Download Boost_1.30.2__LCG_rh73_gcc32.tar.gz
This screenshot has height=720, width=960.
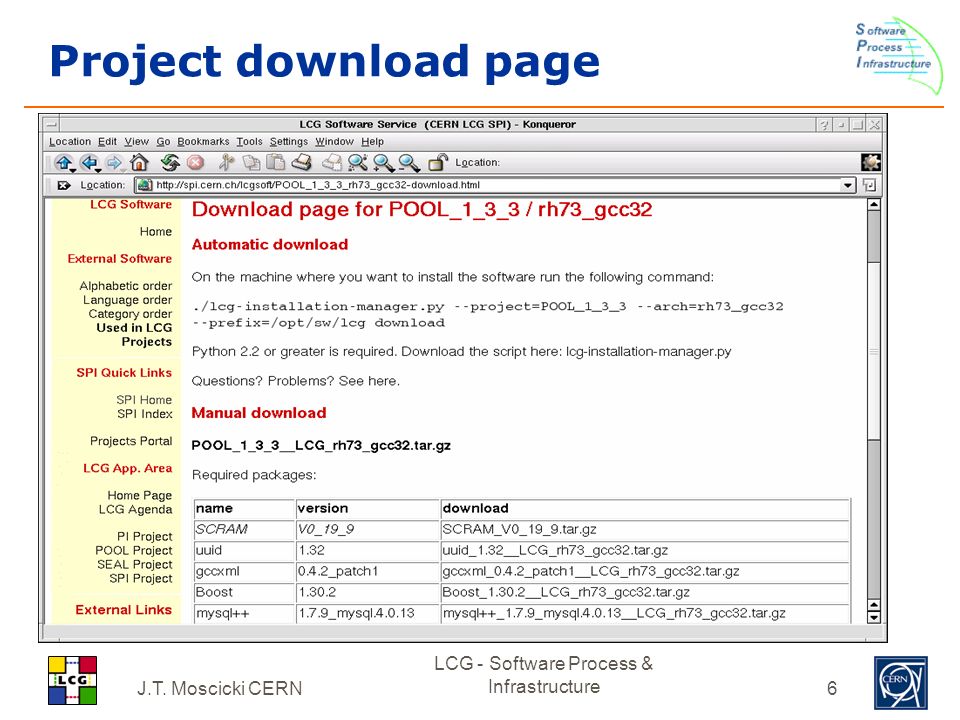point(566,593)
